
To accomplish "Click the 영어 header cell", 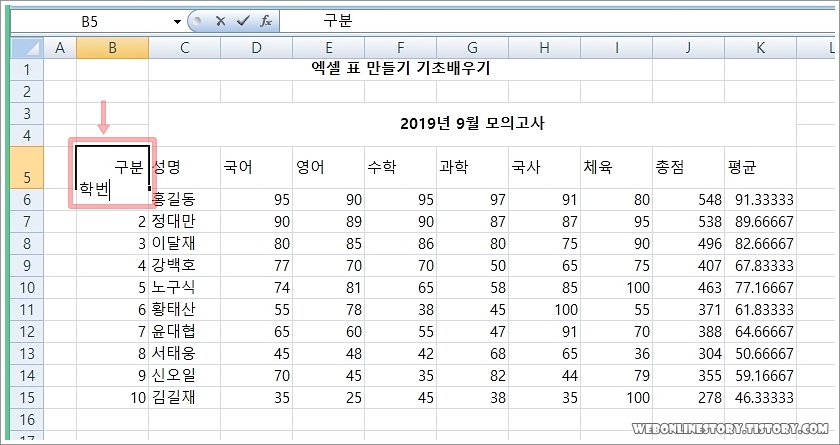I will 328,168.
